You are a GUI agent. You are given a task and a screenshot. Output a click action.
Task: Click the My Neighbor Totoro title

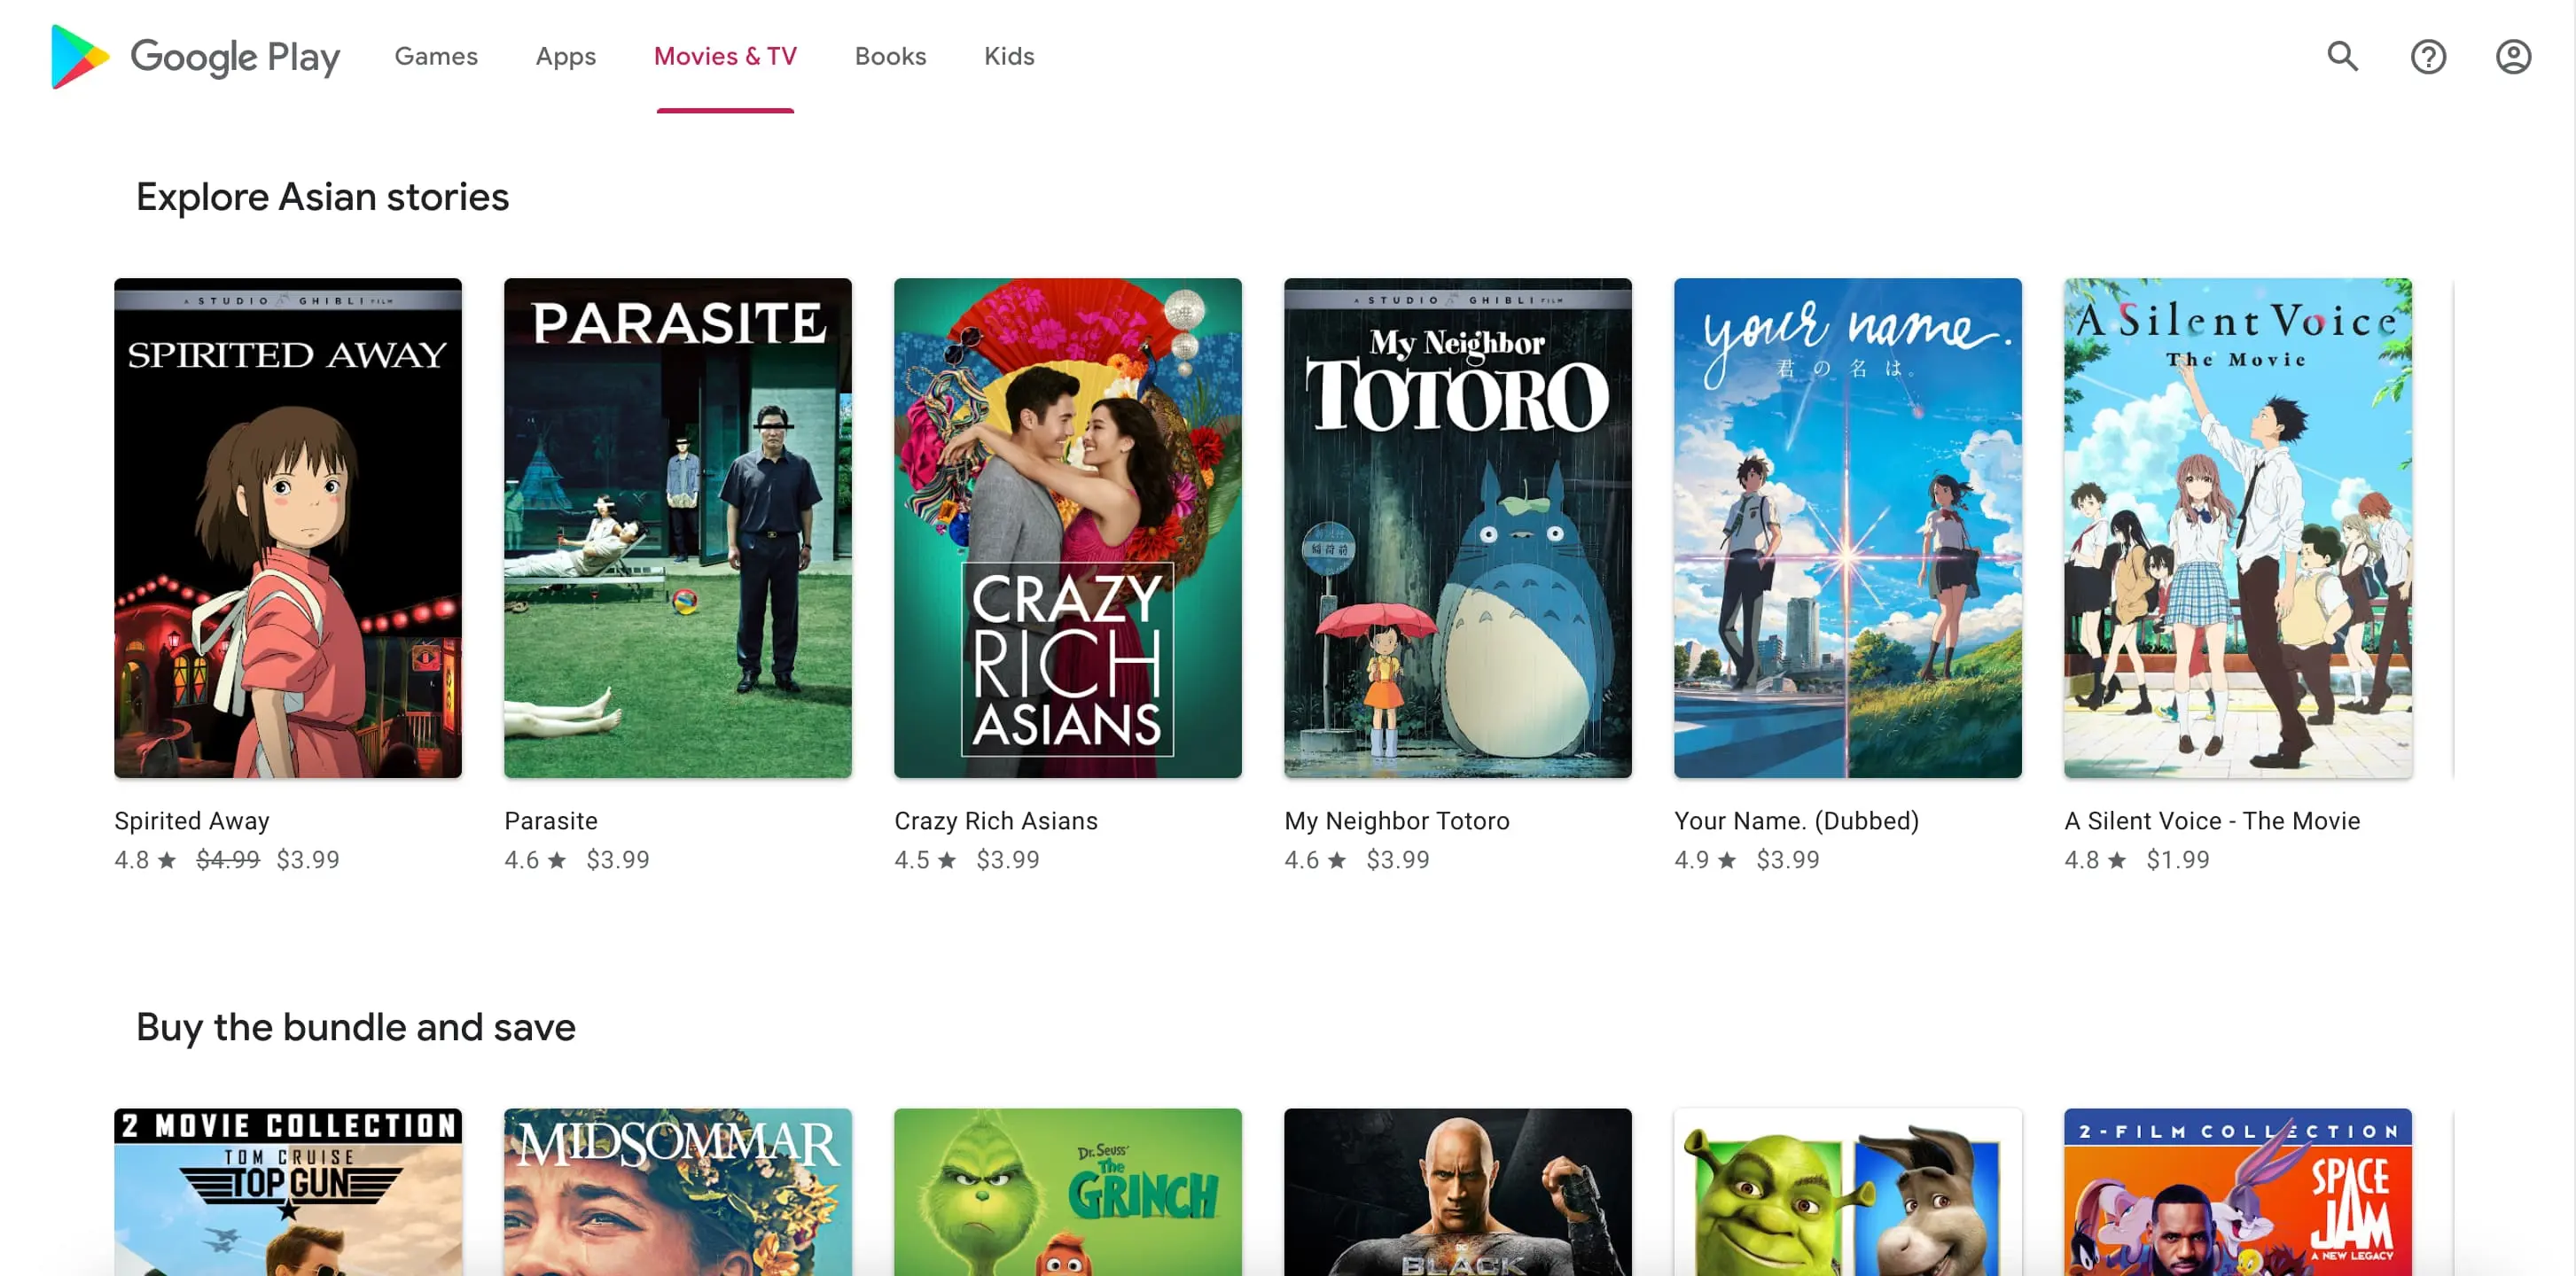point(1397,821)
